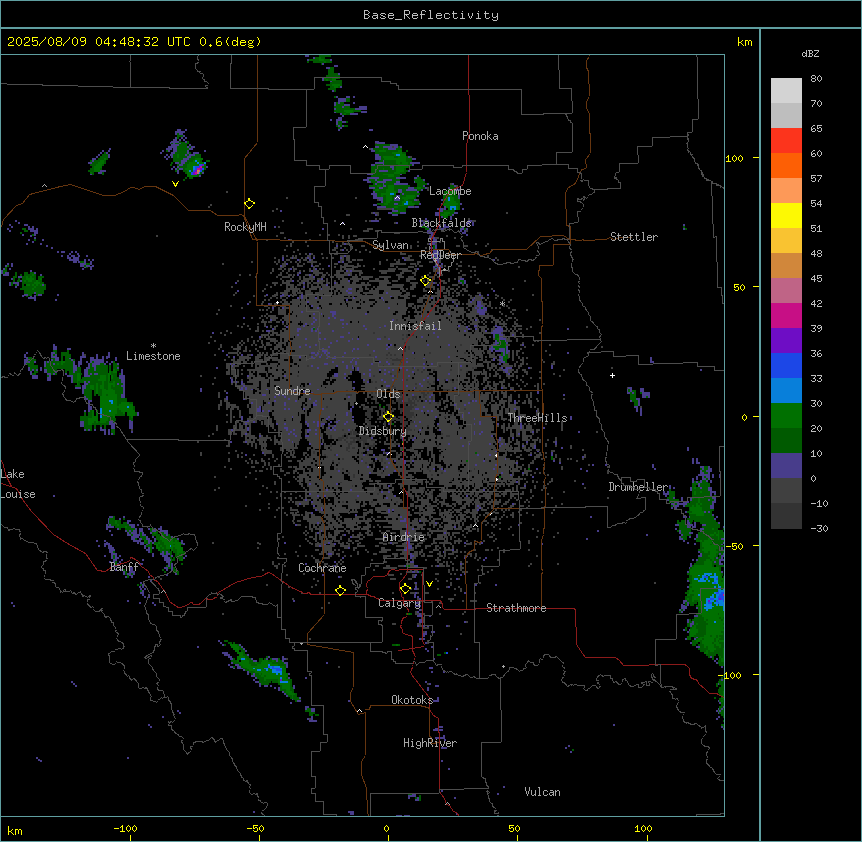Click the asterisk marker above Limestone

pyautogui.click(x=153, y=346)
